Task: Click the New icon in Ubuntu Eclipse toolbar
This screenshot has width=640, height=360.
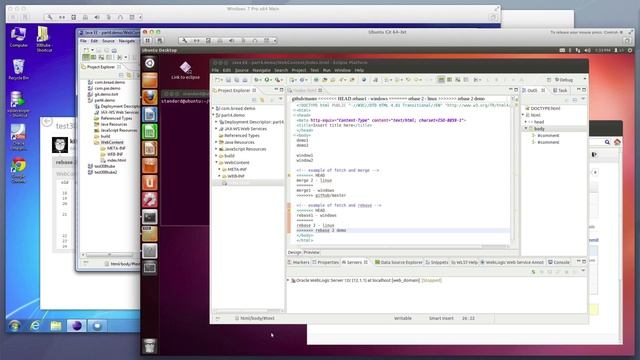Action: (x=218, y=80)
